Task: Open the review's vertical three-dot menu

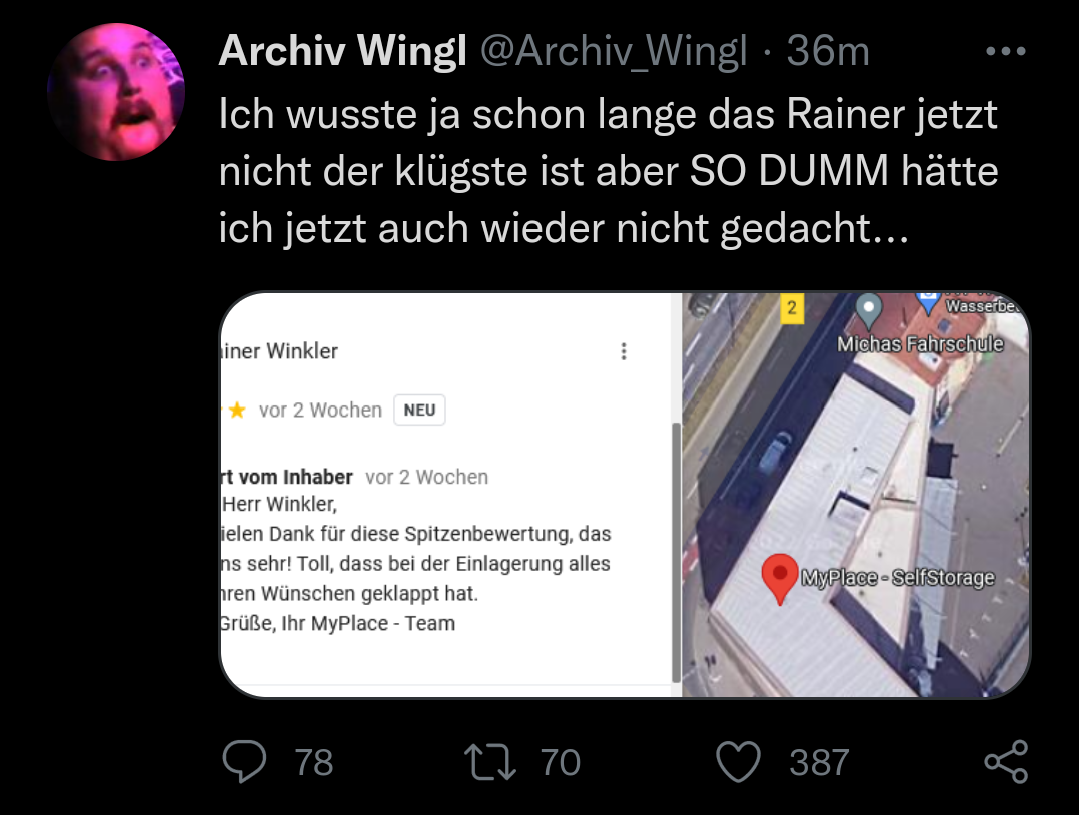Action: [624, 351]
